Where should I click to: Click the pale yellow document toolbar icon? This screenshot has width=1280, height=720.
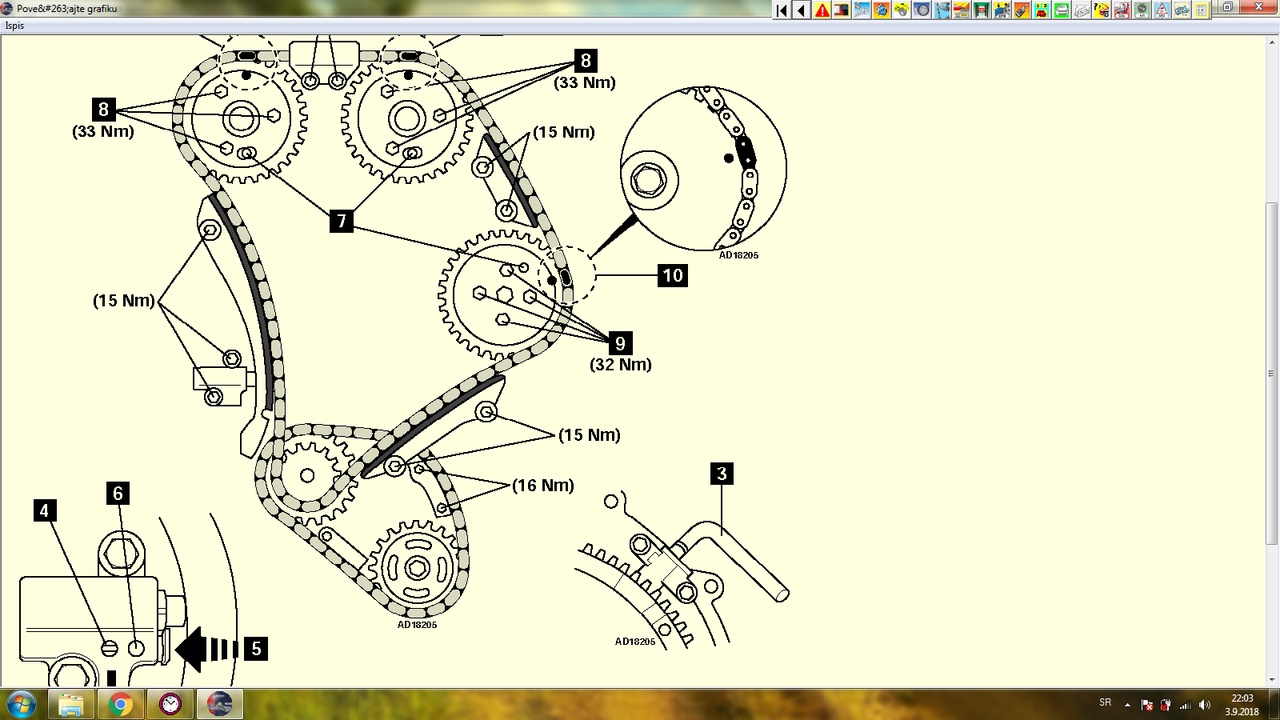[x=1201, y=10]
